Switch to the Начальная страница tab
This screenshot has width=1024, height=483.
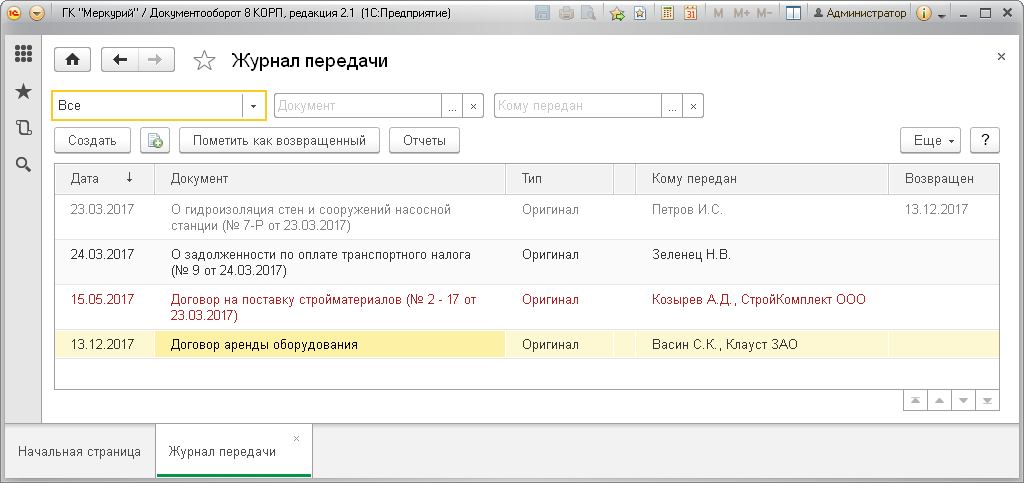coord(79,452)
